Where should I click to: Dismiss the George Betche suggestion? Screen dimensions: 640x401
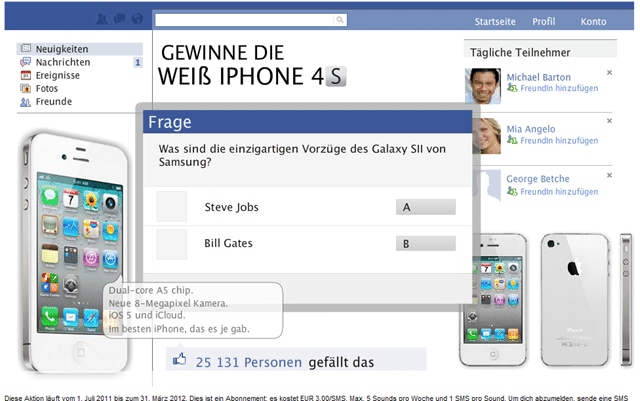pyautogui.click(x=609, y=175)
